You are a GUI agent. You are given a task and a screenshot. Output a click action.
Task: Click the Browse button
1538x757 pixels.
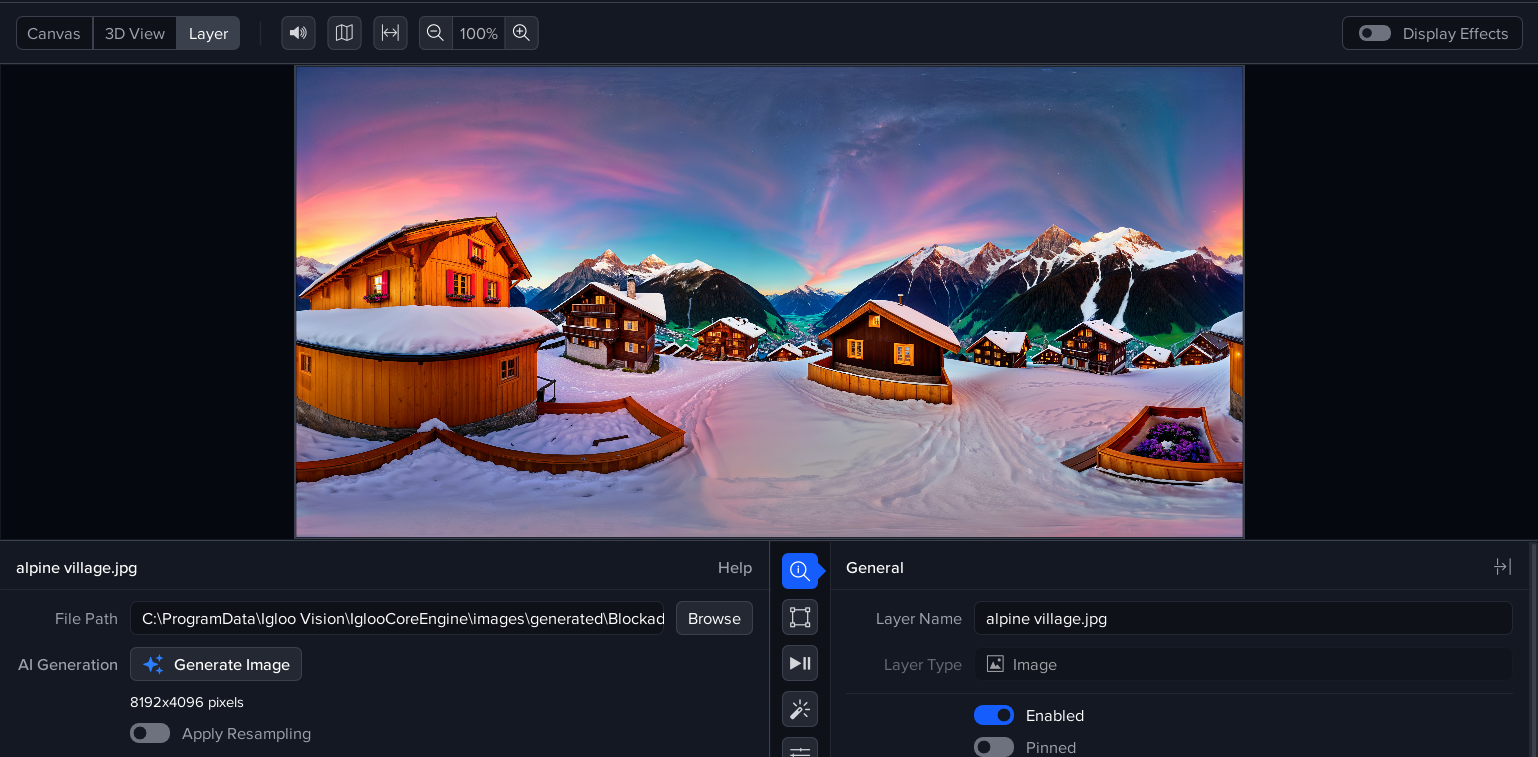714,618
